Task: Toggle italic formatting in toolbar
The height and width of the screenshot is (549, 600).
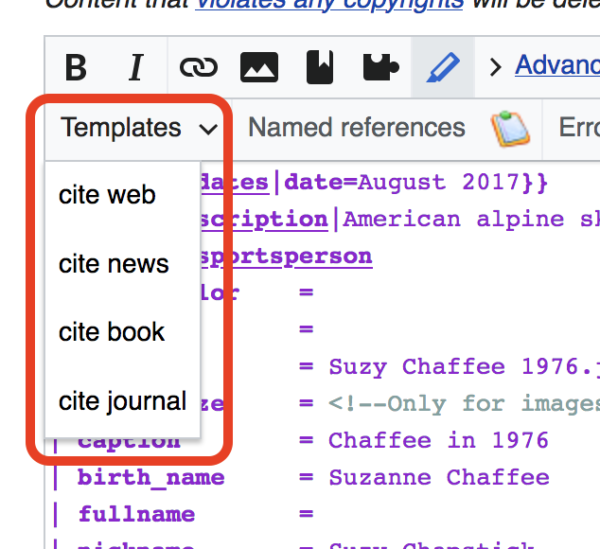Action: pos(136,67)
